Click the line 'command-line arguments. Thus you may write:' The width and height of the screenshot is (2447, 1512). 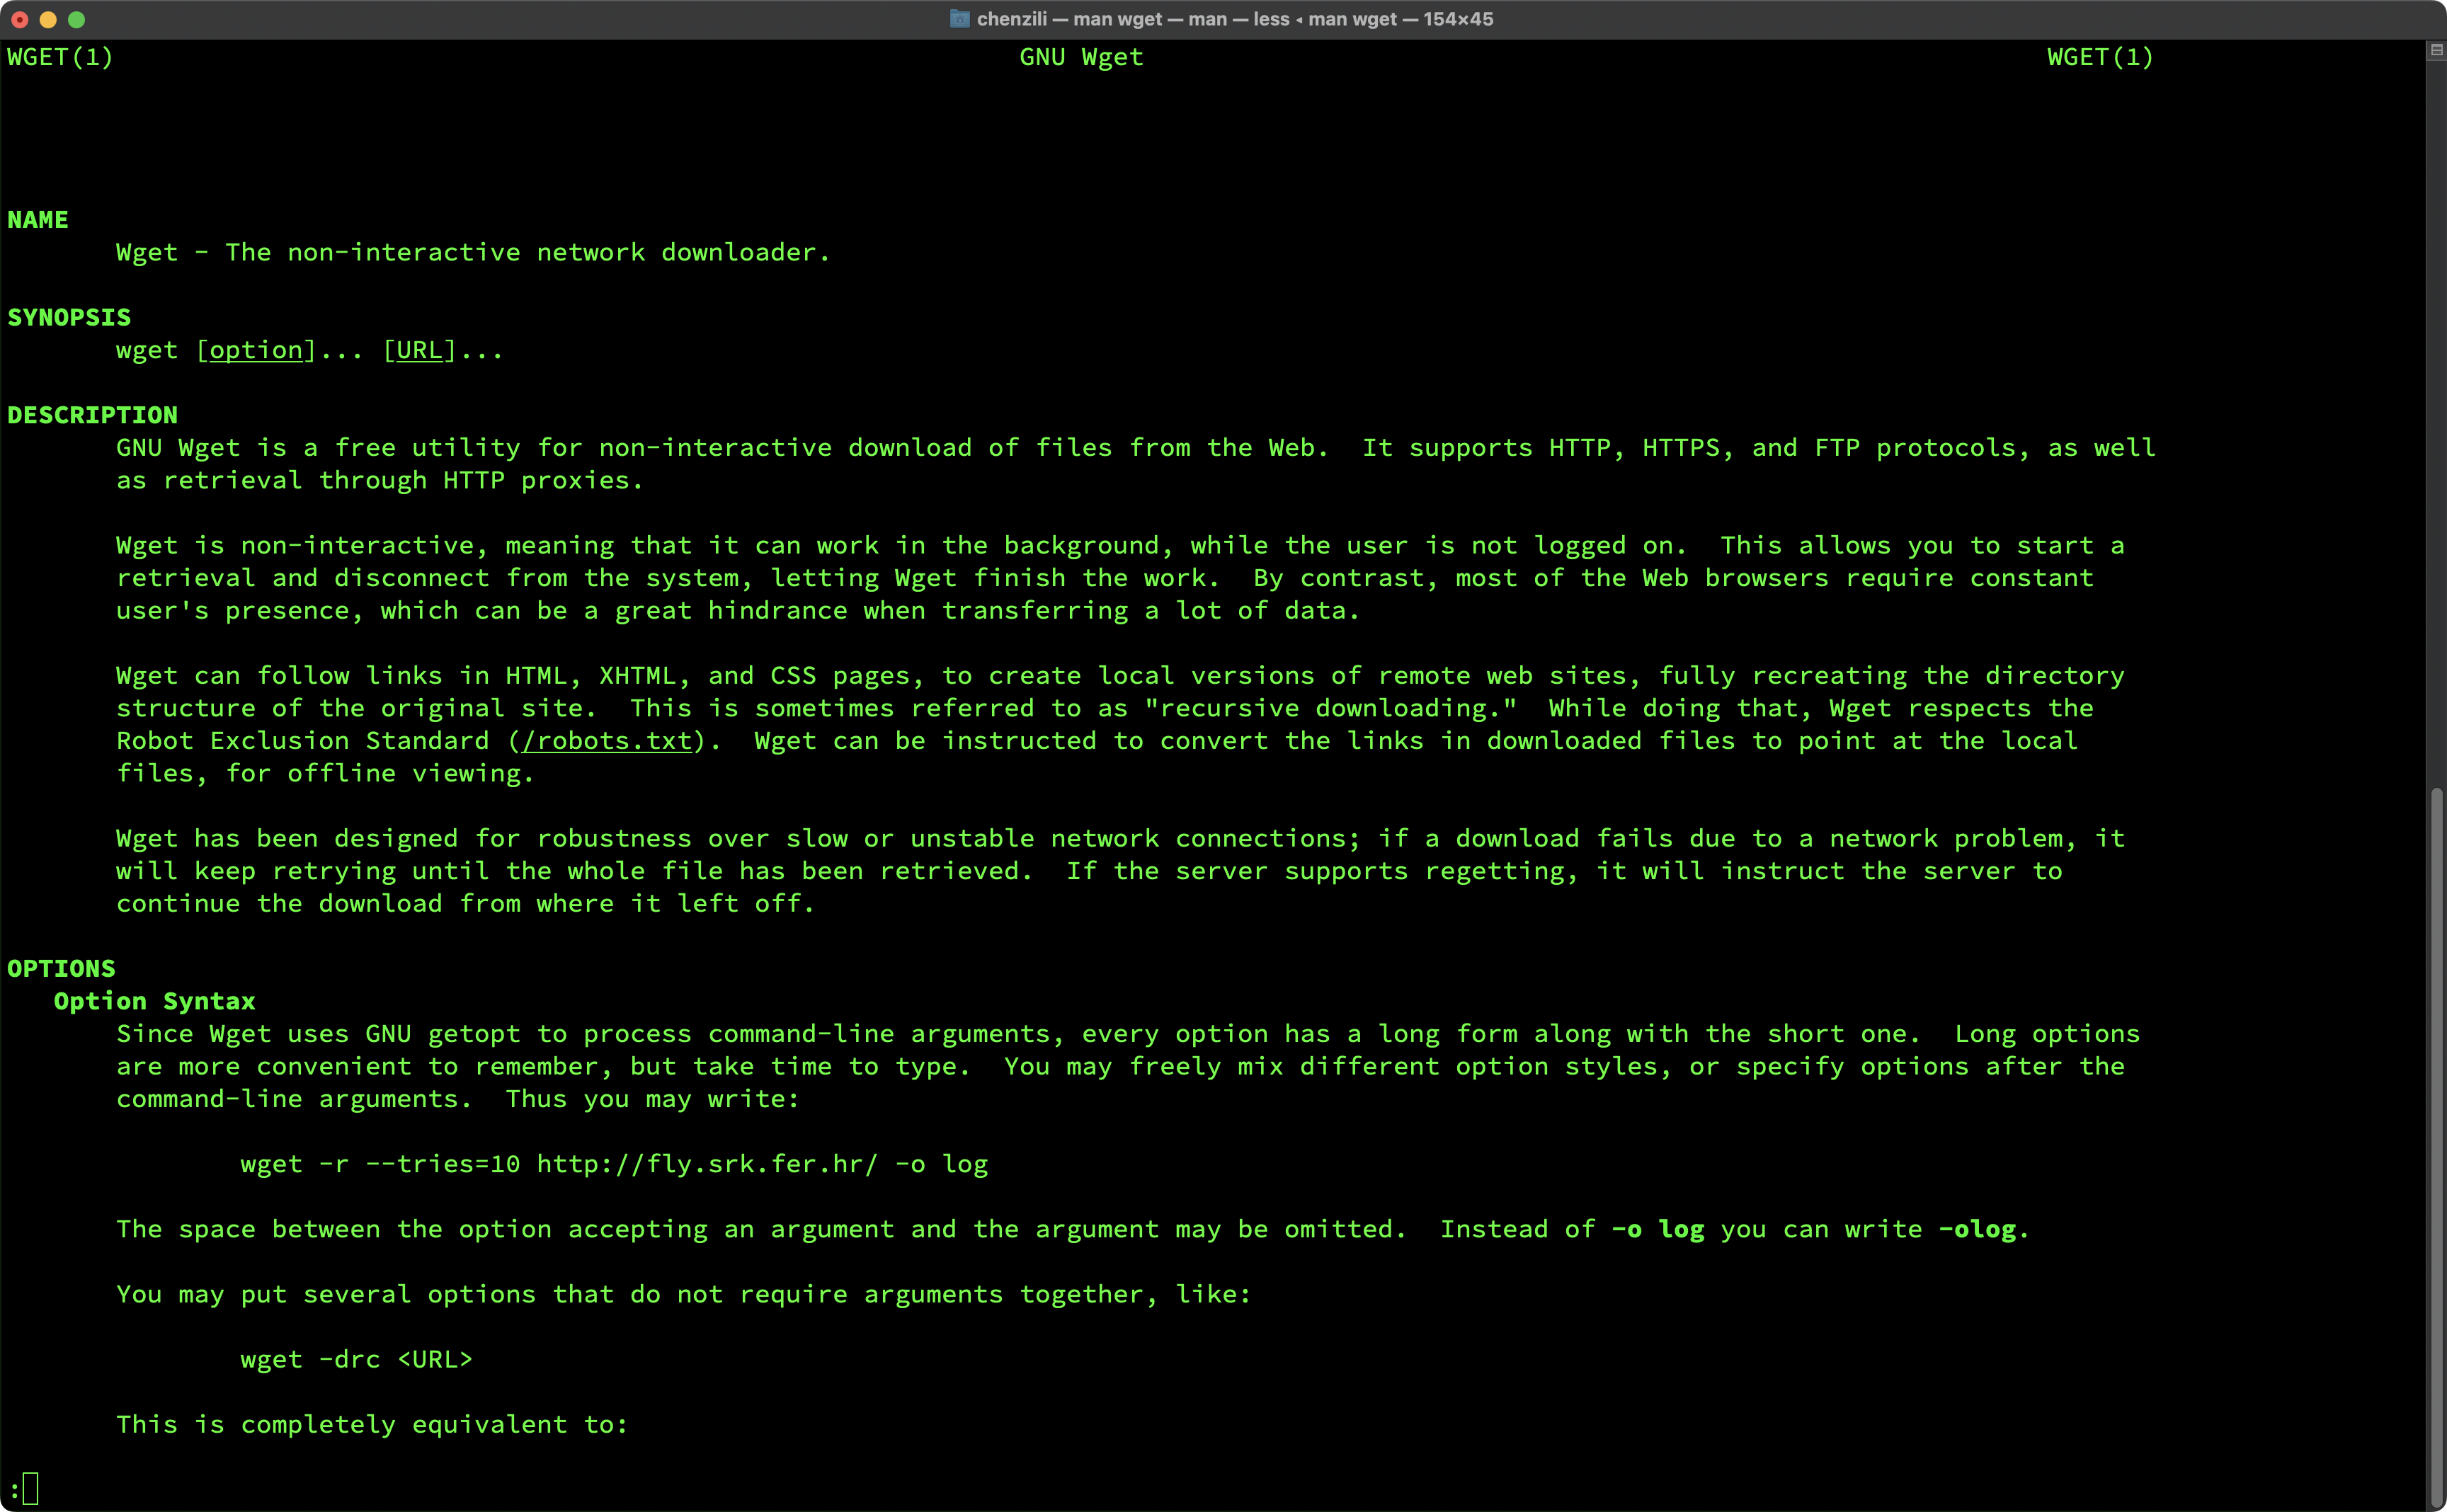458,1099
